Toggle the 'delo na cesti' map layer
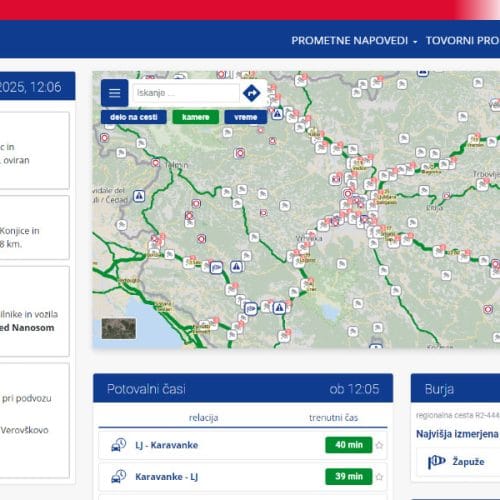500x500 pixels. [134, 117]
